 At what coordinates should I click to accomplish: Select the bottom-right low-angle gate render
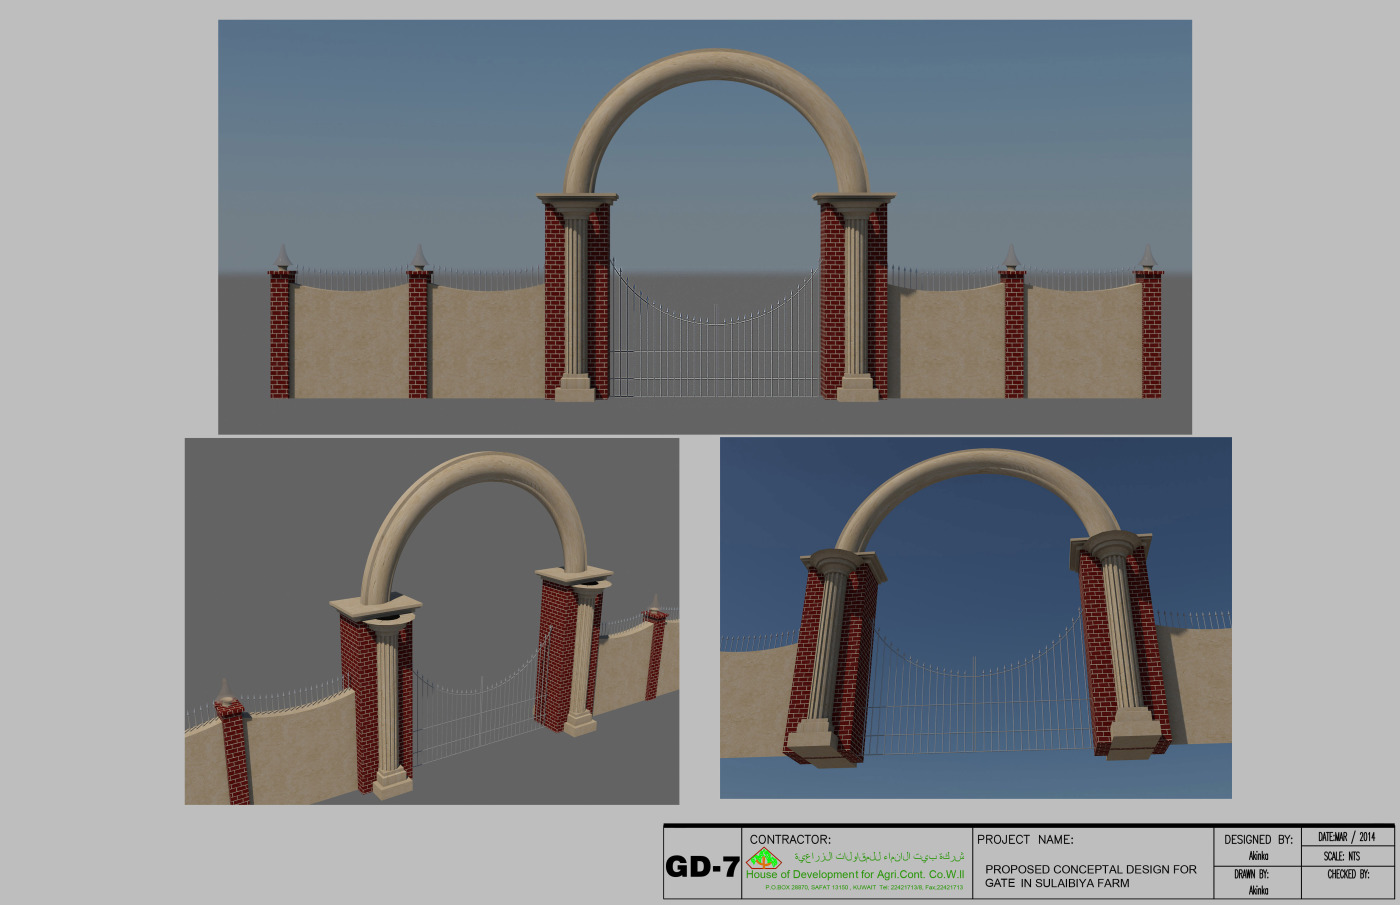click(x=975, y=617)
